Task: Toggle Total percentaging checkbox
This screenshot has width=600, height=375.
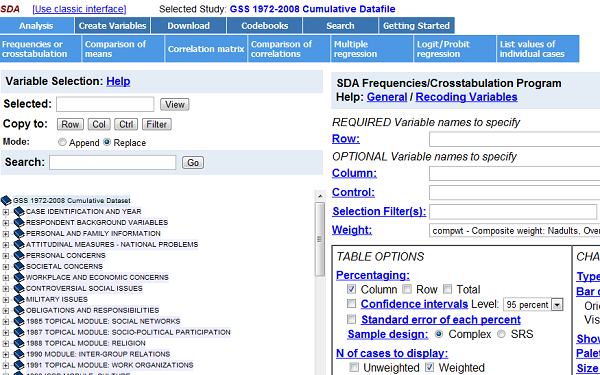Action: pyautogui.click(x=447, y=289)
